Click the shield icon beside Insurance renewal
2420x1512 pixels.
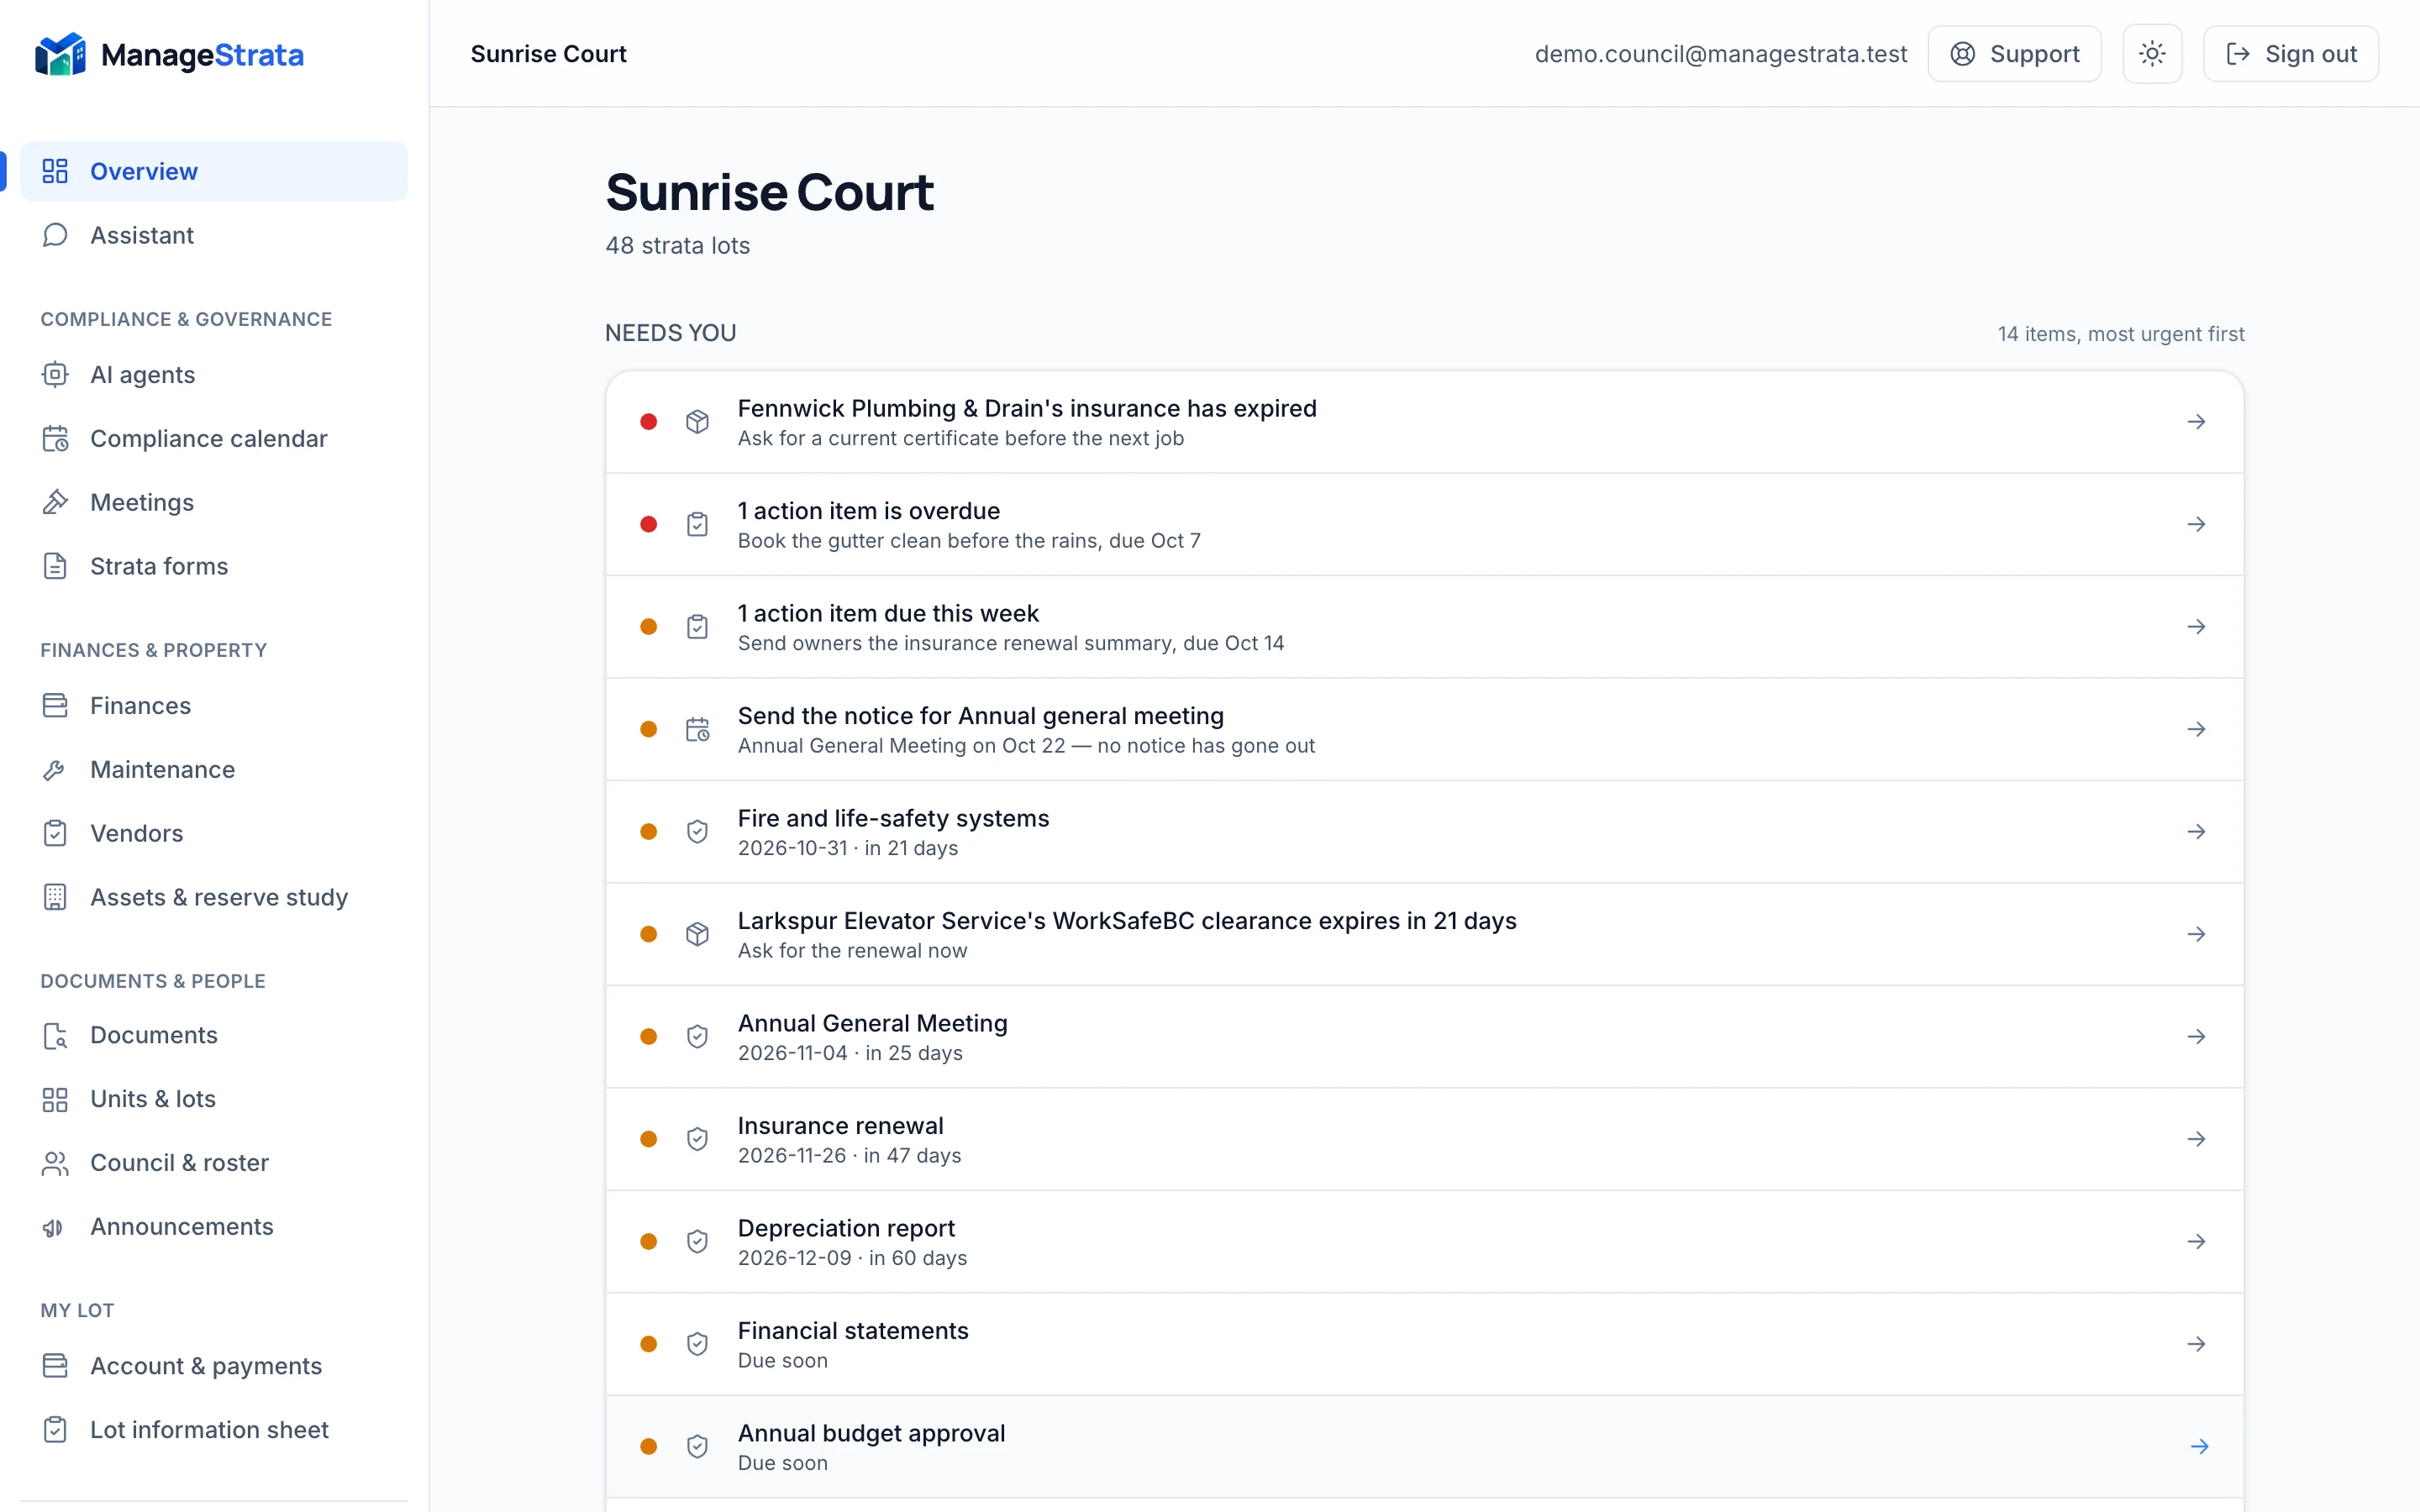coord(697,1139)
